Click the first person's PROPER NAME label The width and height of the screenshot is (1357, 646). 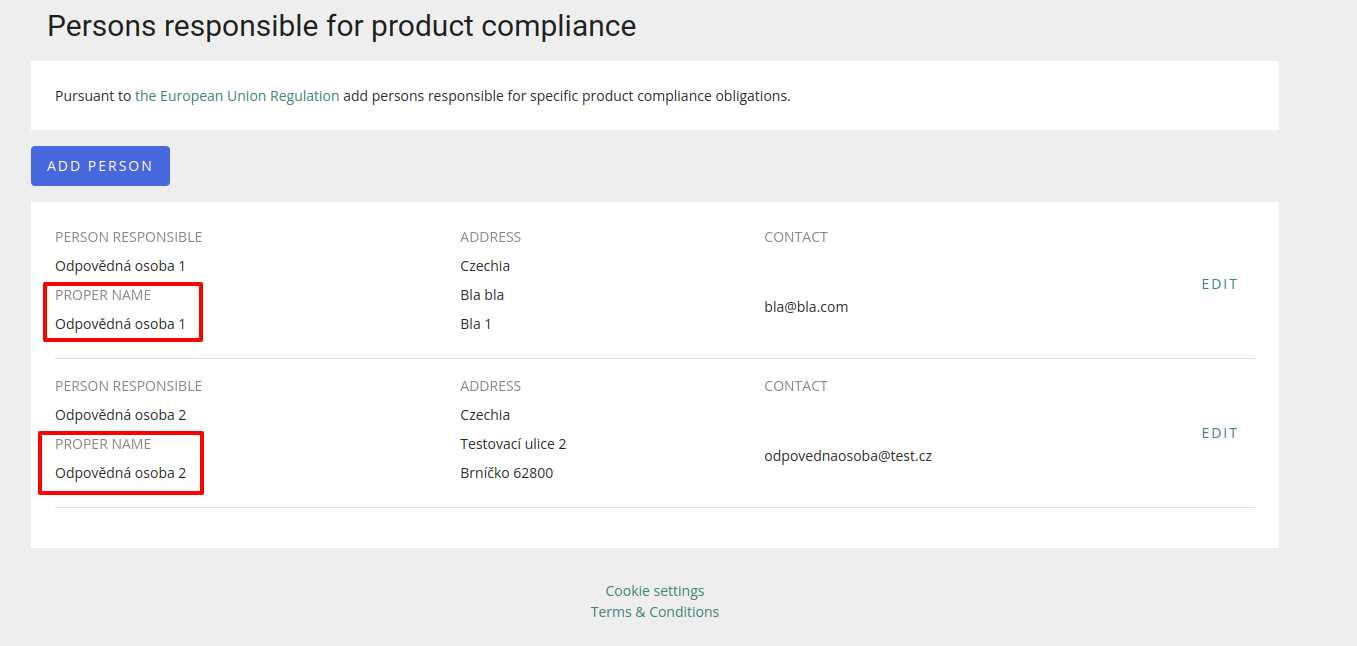coord(103,295)
